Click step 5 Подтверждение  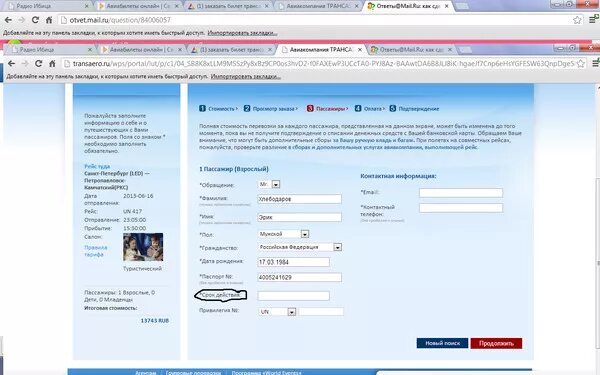(x=414, y=109)
